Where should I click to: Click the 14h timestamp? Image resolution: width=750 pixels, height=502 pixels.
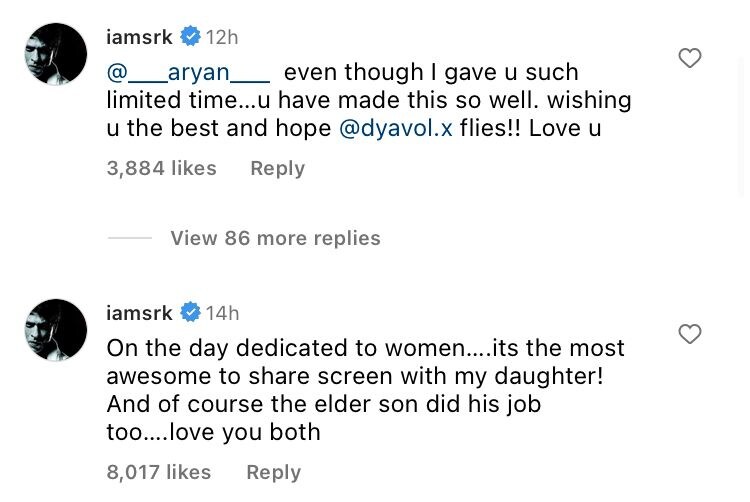[222, 313]
